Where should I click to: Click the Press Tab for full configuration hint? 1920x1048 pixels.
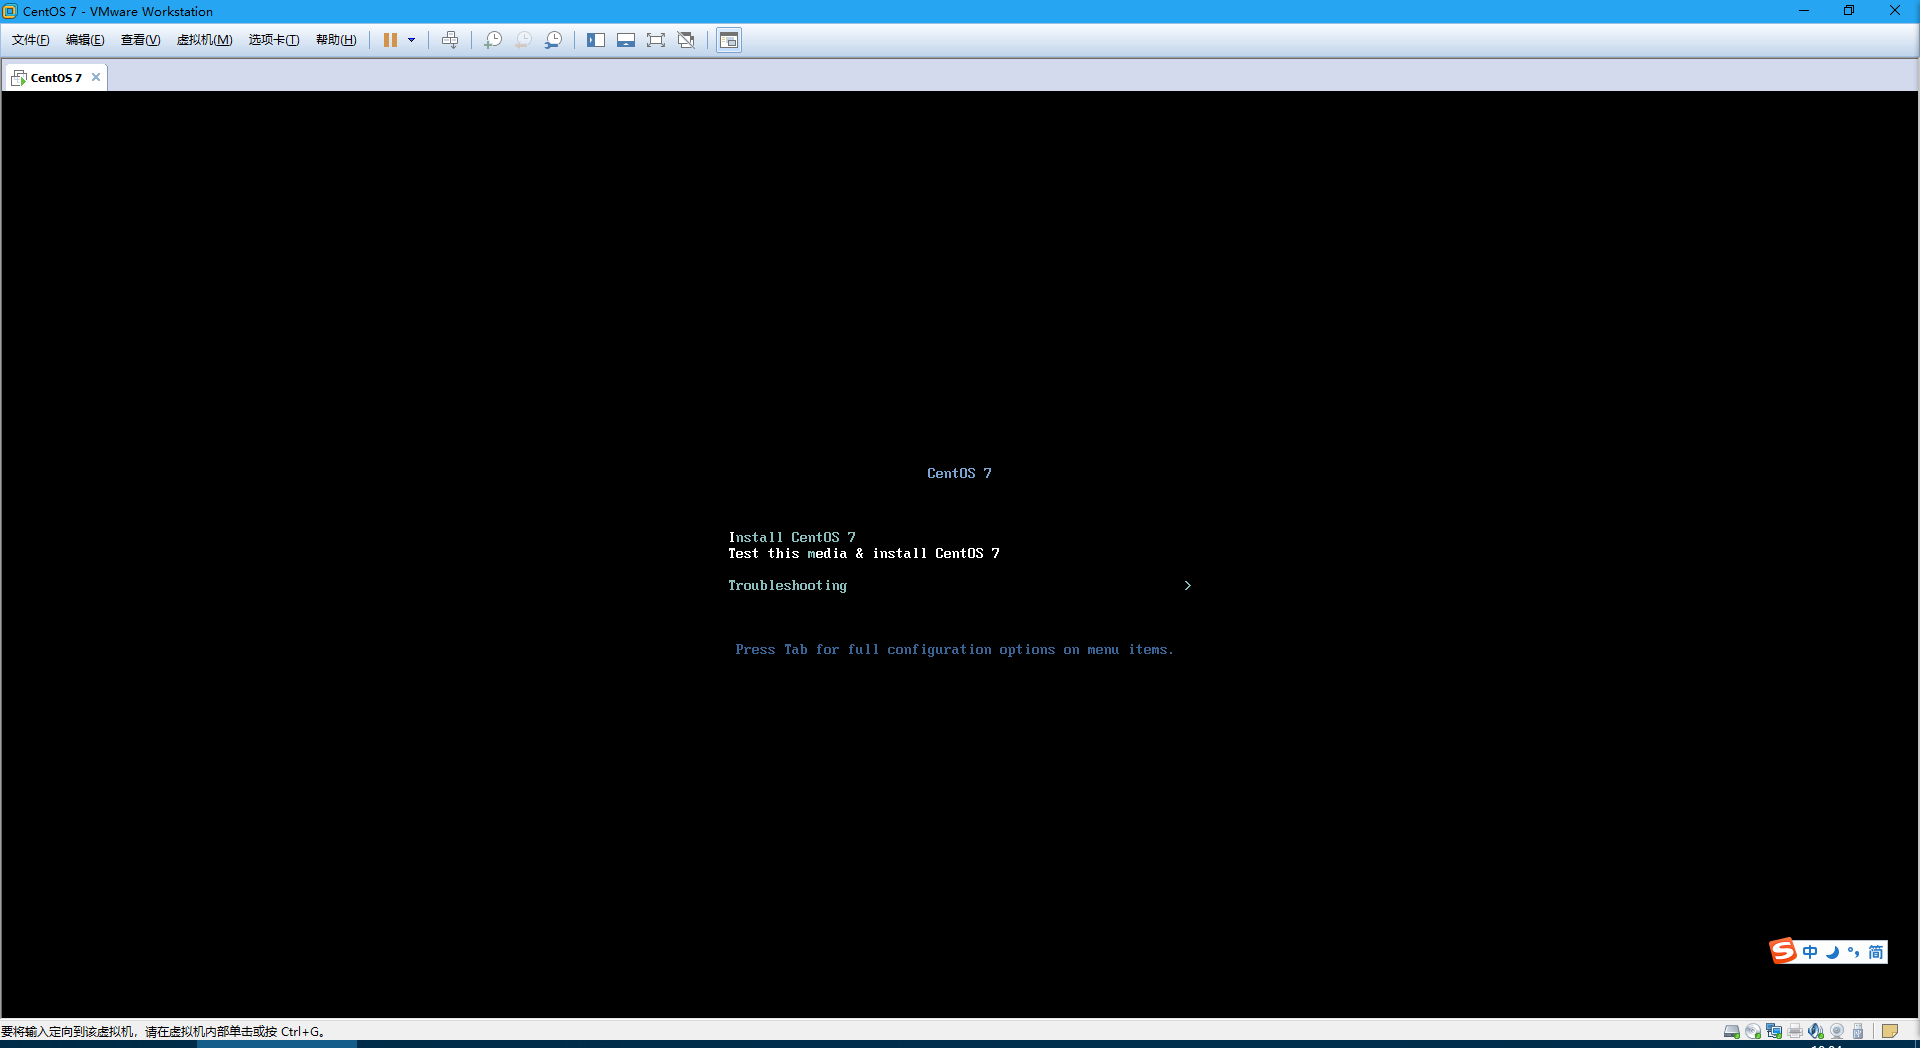click(x=955, y=649)
